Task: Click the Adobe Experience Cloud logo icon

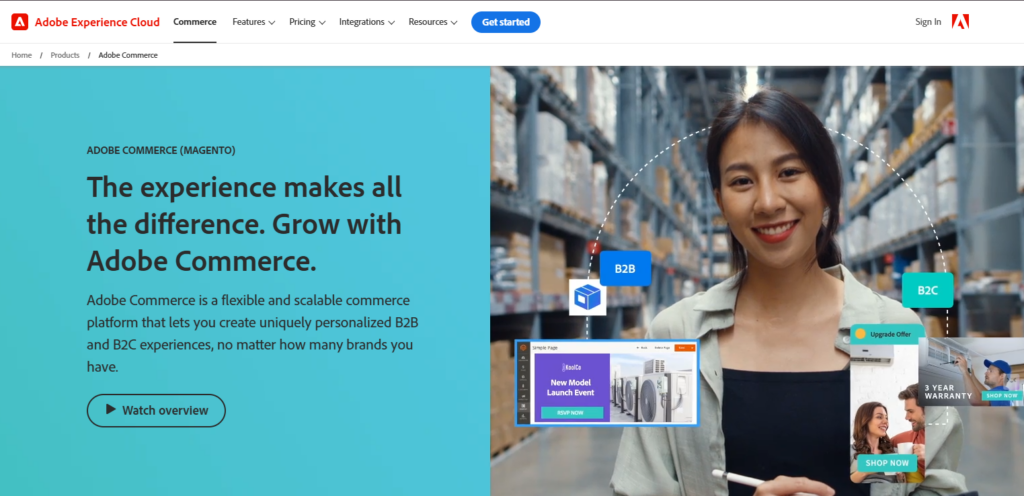Action: click(x=20, y=22)
